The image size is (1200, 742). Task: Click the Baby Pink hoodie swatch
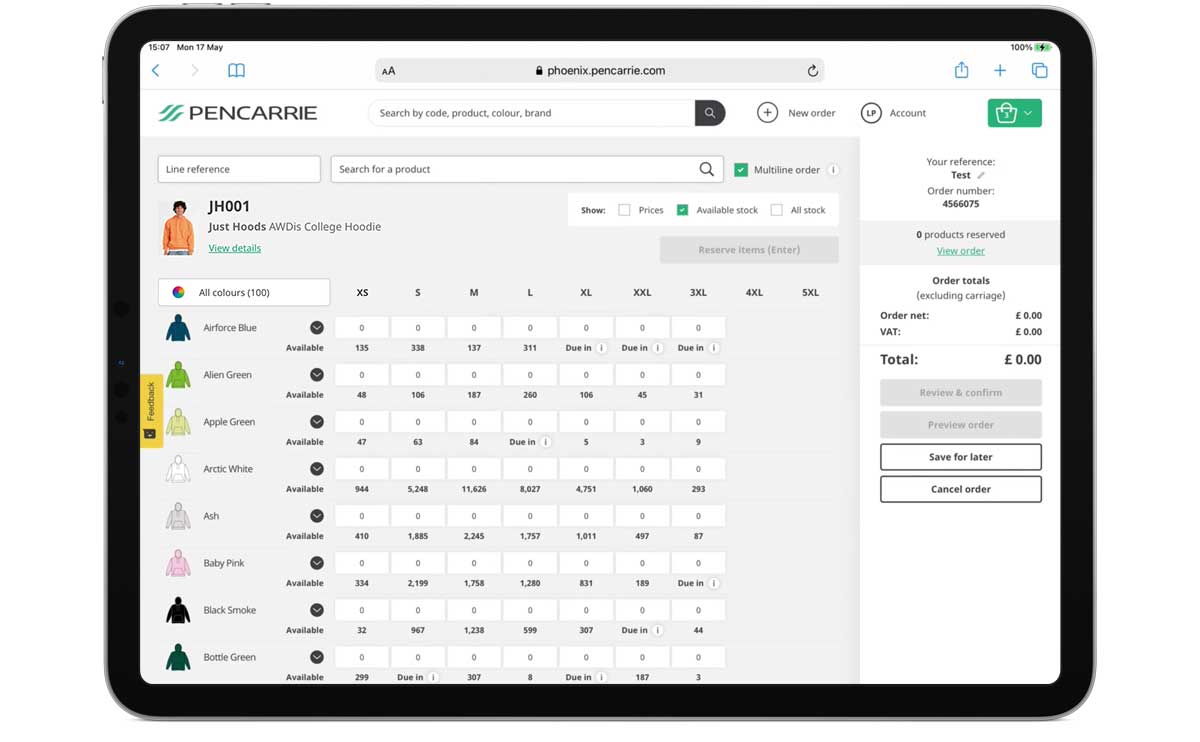click(178, 563)
